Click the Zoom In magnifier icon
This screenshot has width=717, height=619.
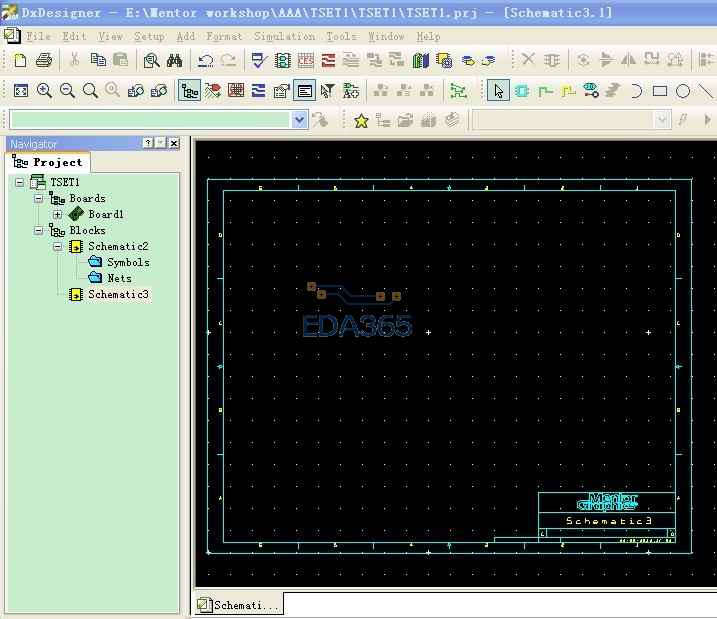coord(44,91)
